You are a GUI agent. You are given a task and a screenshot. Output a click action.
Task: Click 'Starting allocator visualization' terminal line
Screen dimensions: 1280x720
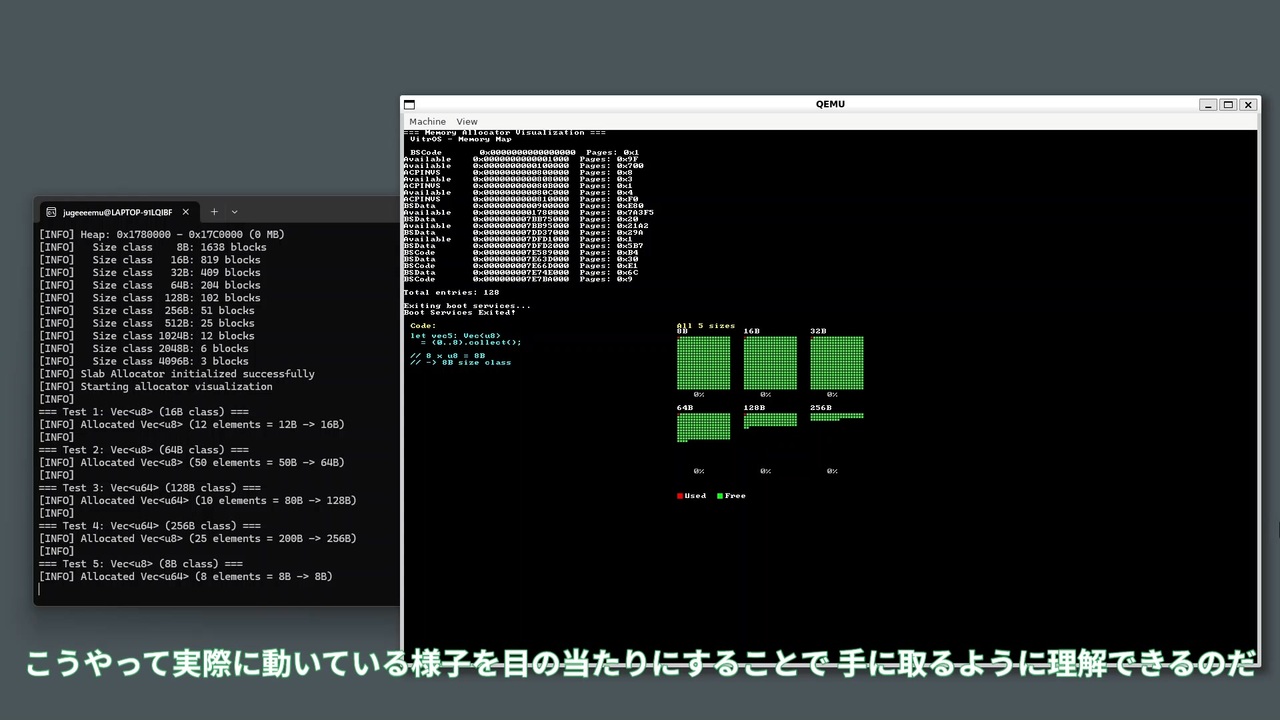[x=156, y=387]
